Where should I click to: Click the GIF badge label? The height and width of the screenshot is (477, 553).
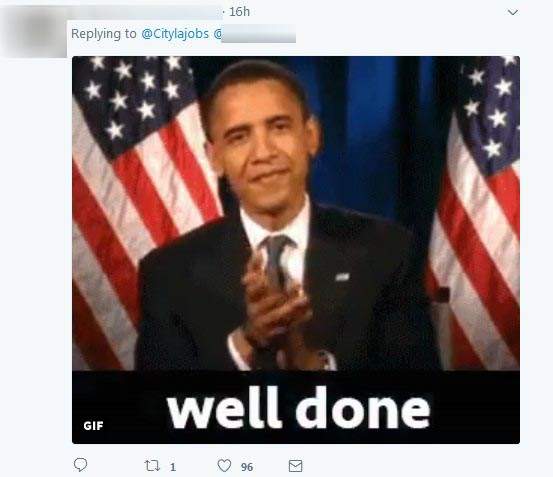point(93,426)
